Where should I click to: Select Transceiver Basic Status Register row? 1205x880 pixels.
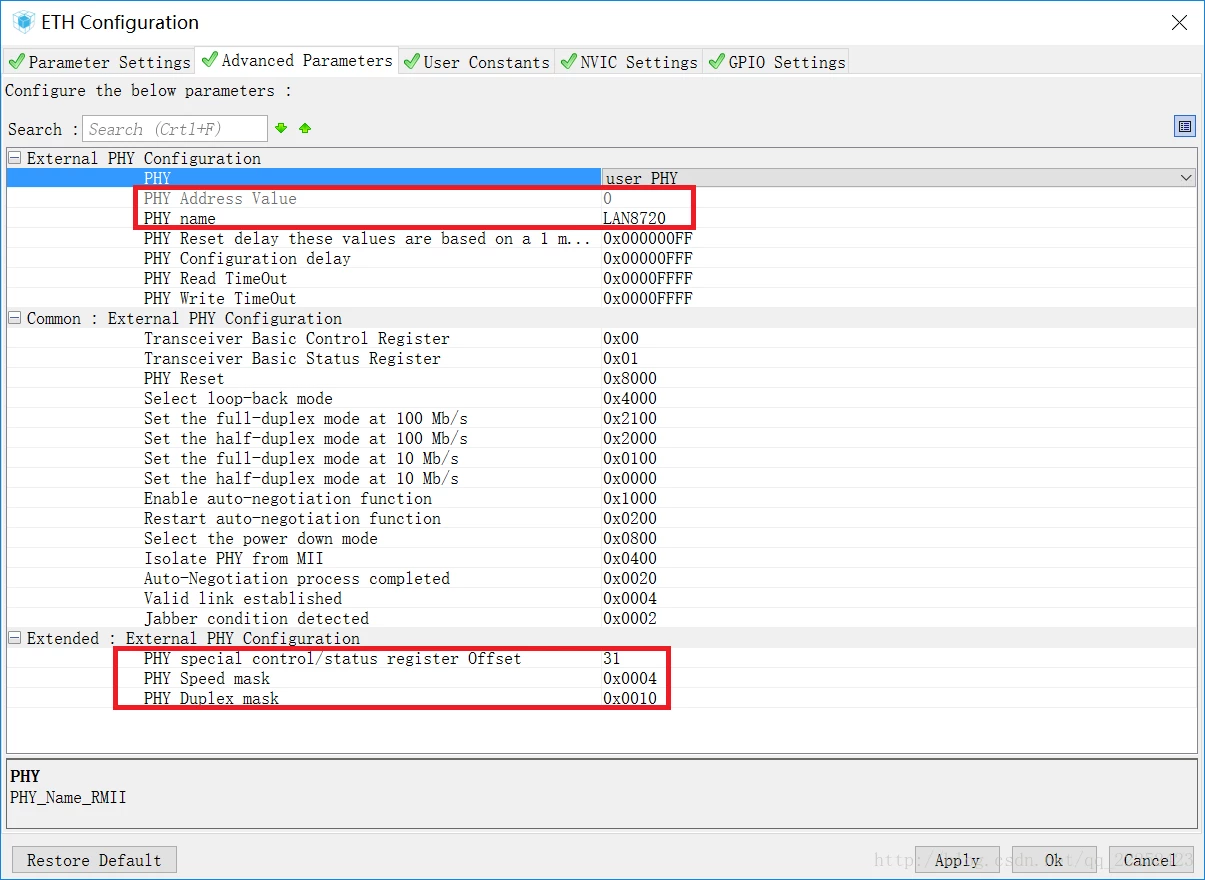601,358
